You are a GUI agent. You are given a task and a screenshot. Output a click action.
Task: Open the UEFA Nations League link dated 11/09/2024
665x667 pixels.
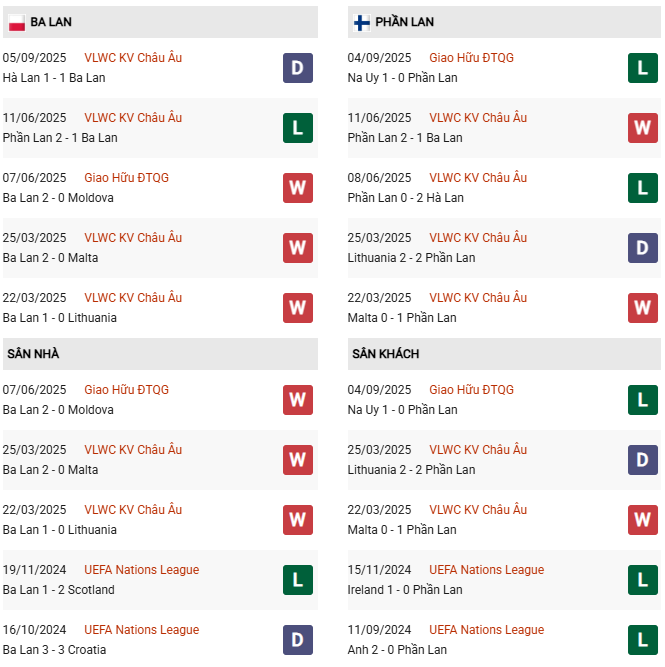coord(486,630)
